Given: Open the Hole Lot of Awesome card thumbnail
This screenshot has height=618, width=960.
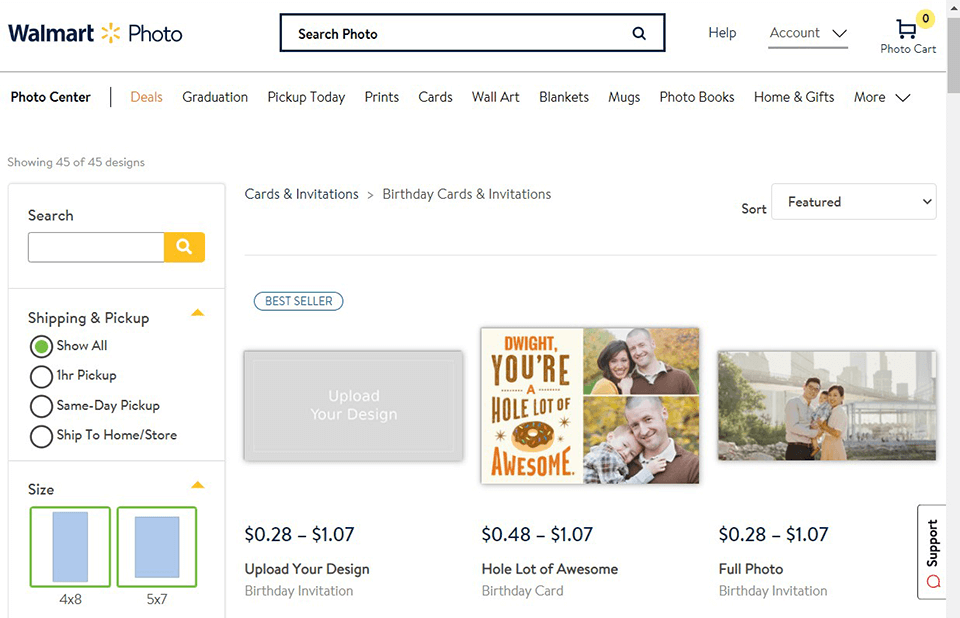Looking at the screenshot, I should pyautogui.click(x=590, y=405).
